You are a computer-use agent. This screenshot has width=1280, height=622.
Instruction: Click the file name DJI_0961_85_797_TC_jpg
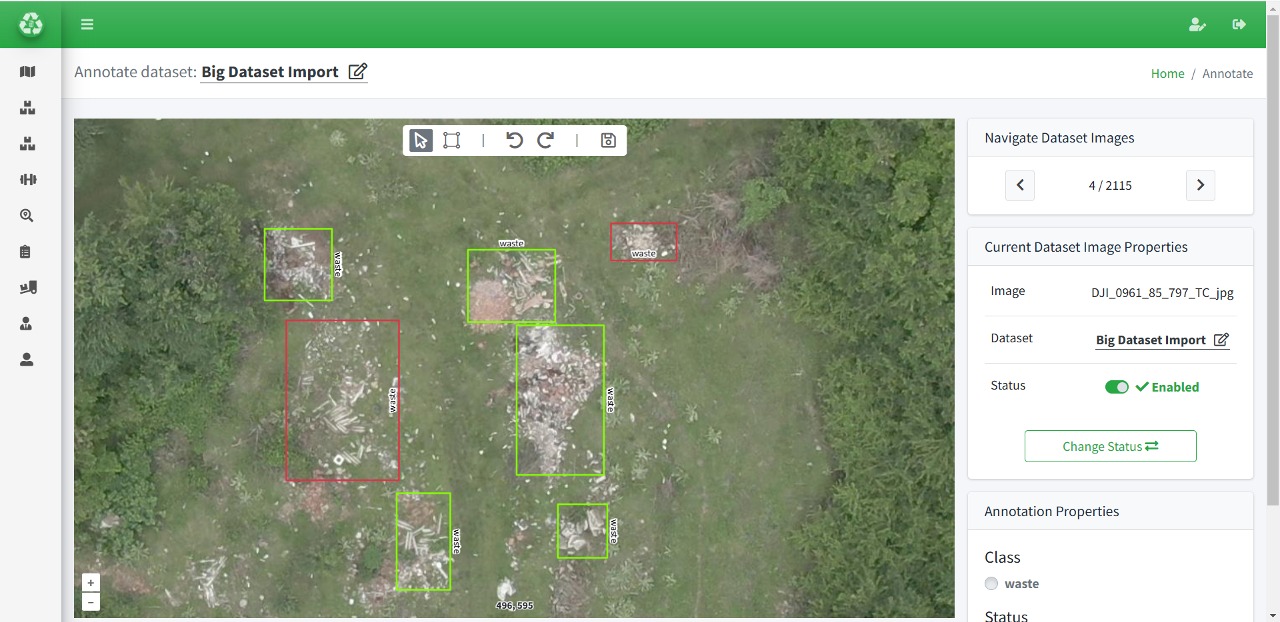coord(1162,293)
